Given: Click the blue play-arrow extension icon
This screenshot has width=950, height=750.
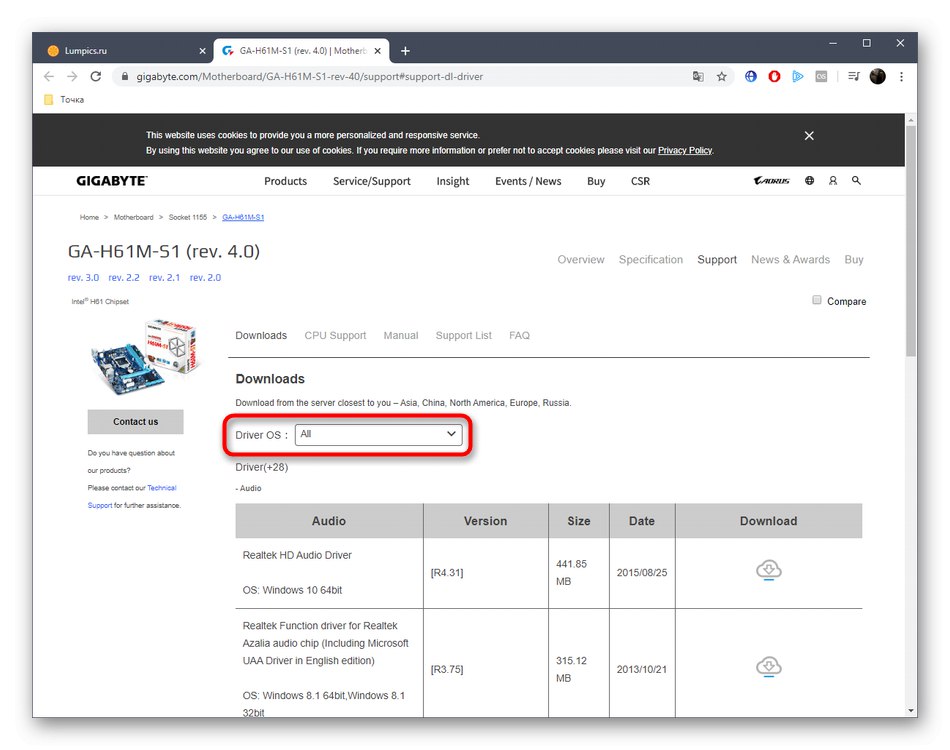Looking at the screenshot, I should [798, 76].
